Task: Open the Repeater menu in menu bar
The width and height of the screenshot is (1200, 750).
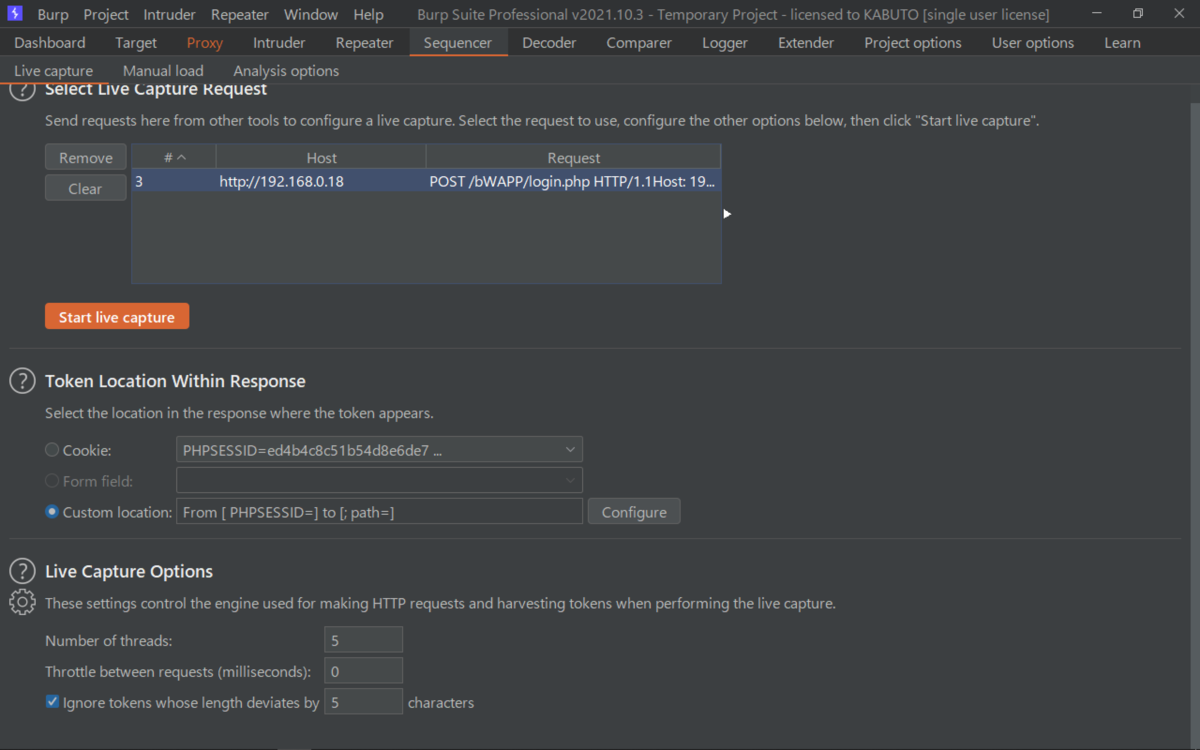Action: pyautogui.click(x=240, y=15)
